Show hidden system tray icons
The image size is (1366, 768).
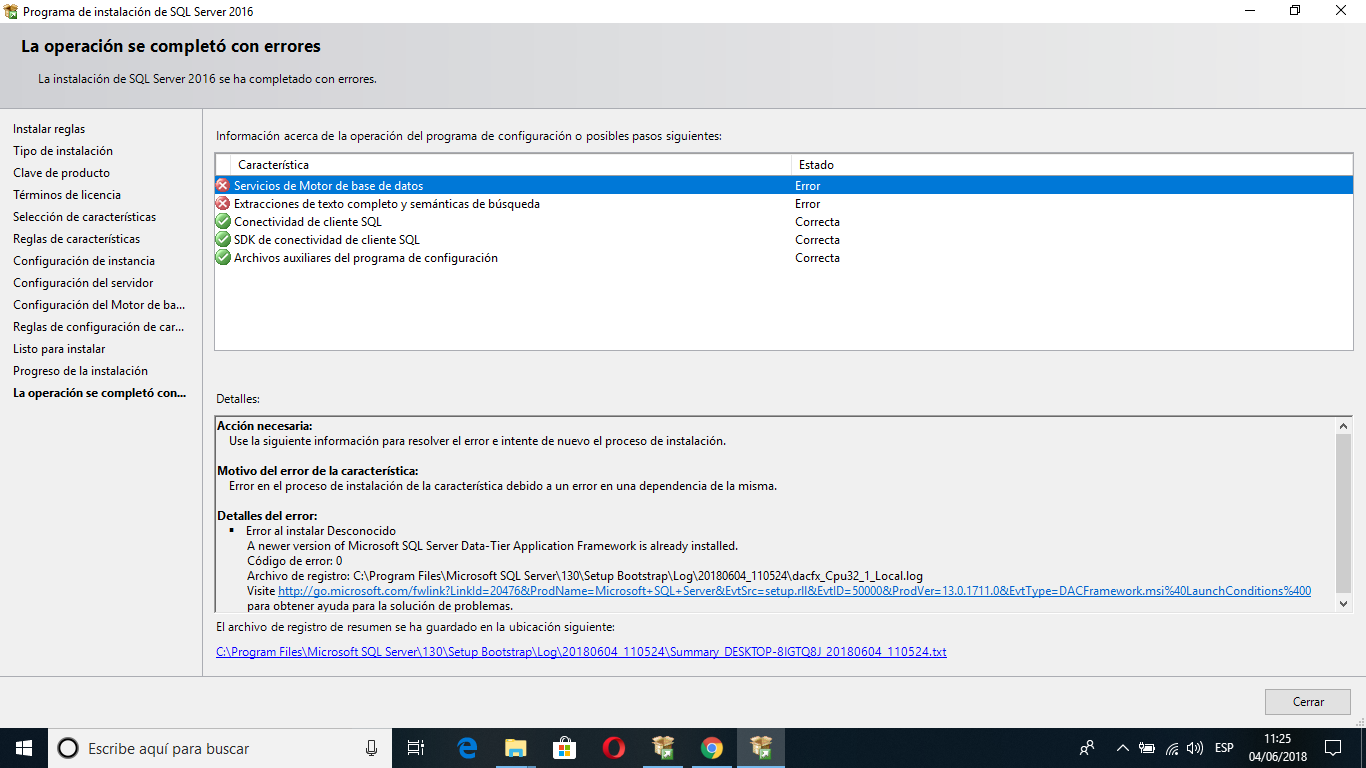[1122, 748]
